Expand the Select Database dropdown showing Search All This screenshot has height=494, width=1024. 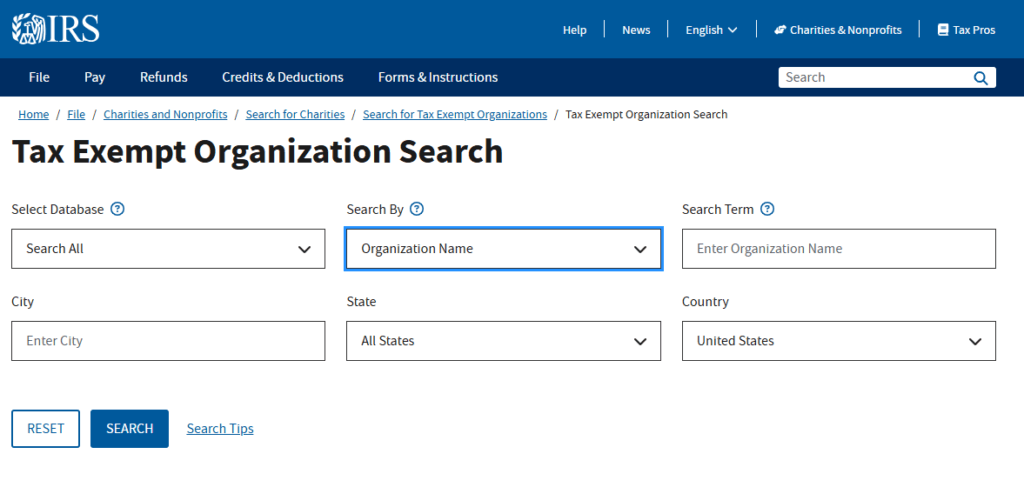pyautogui.click(x=168, y=248)
